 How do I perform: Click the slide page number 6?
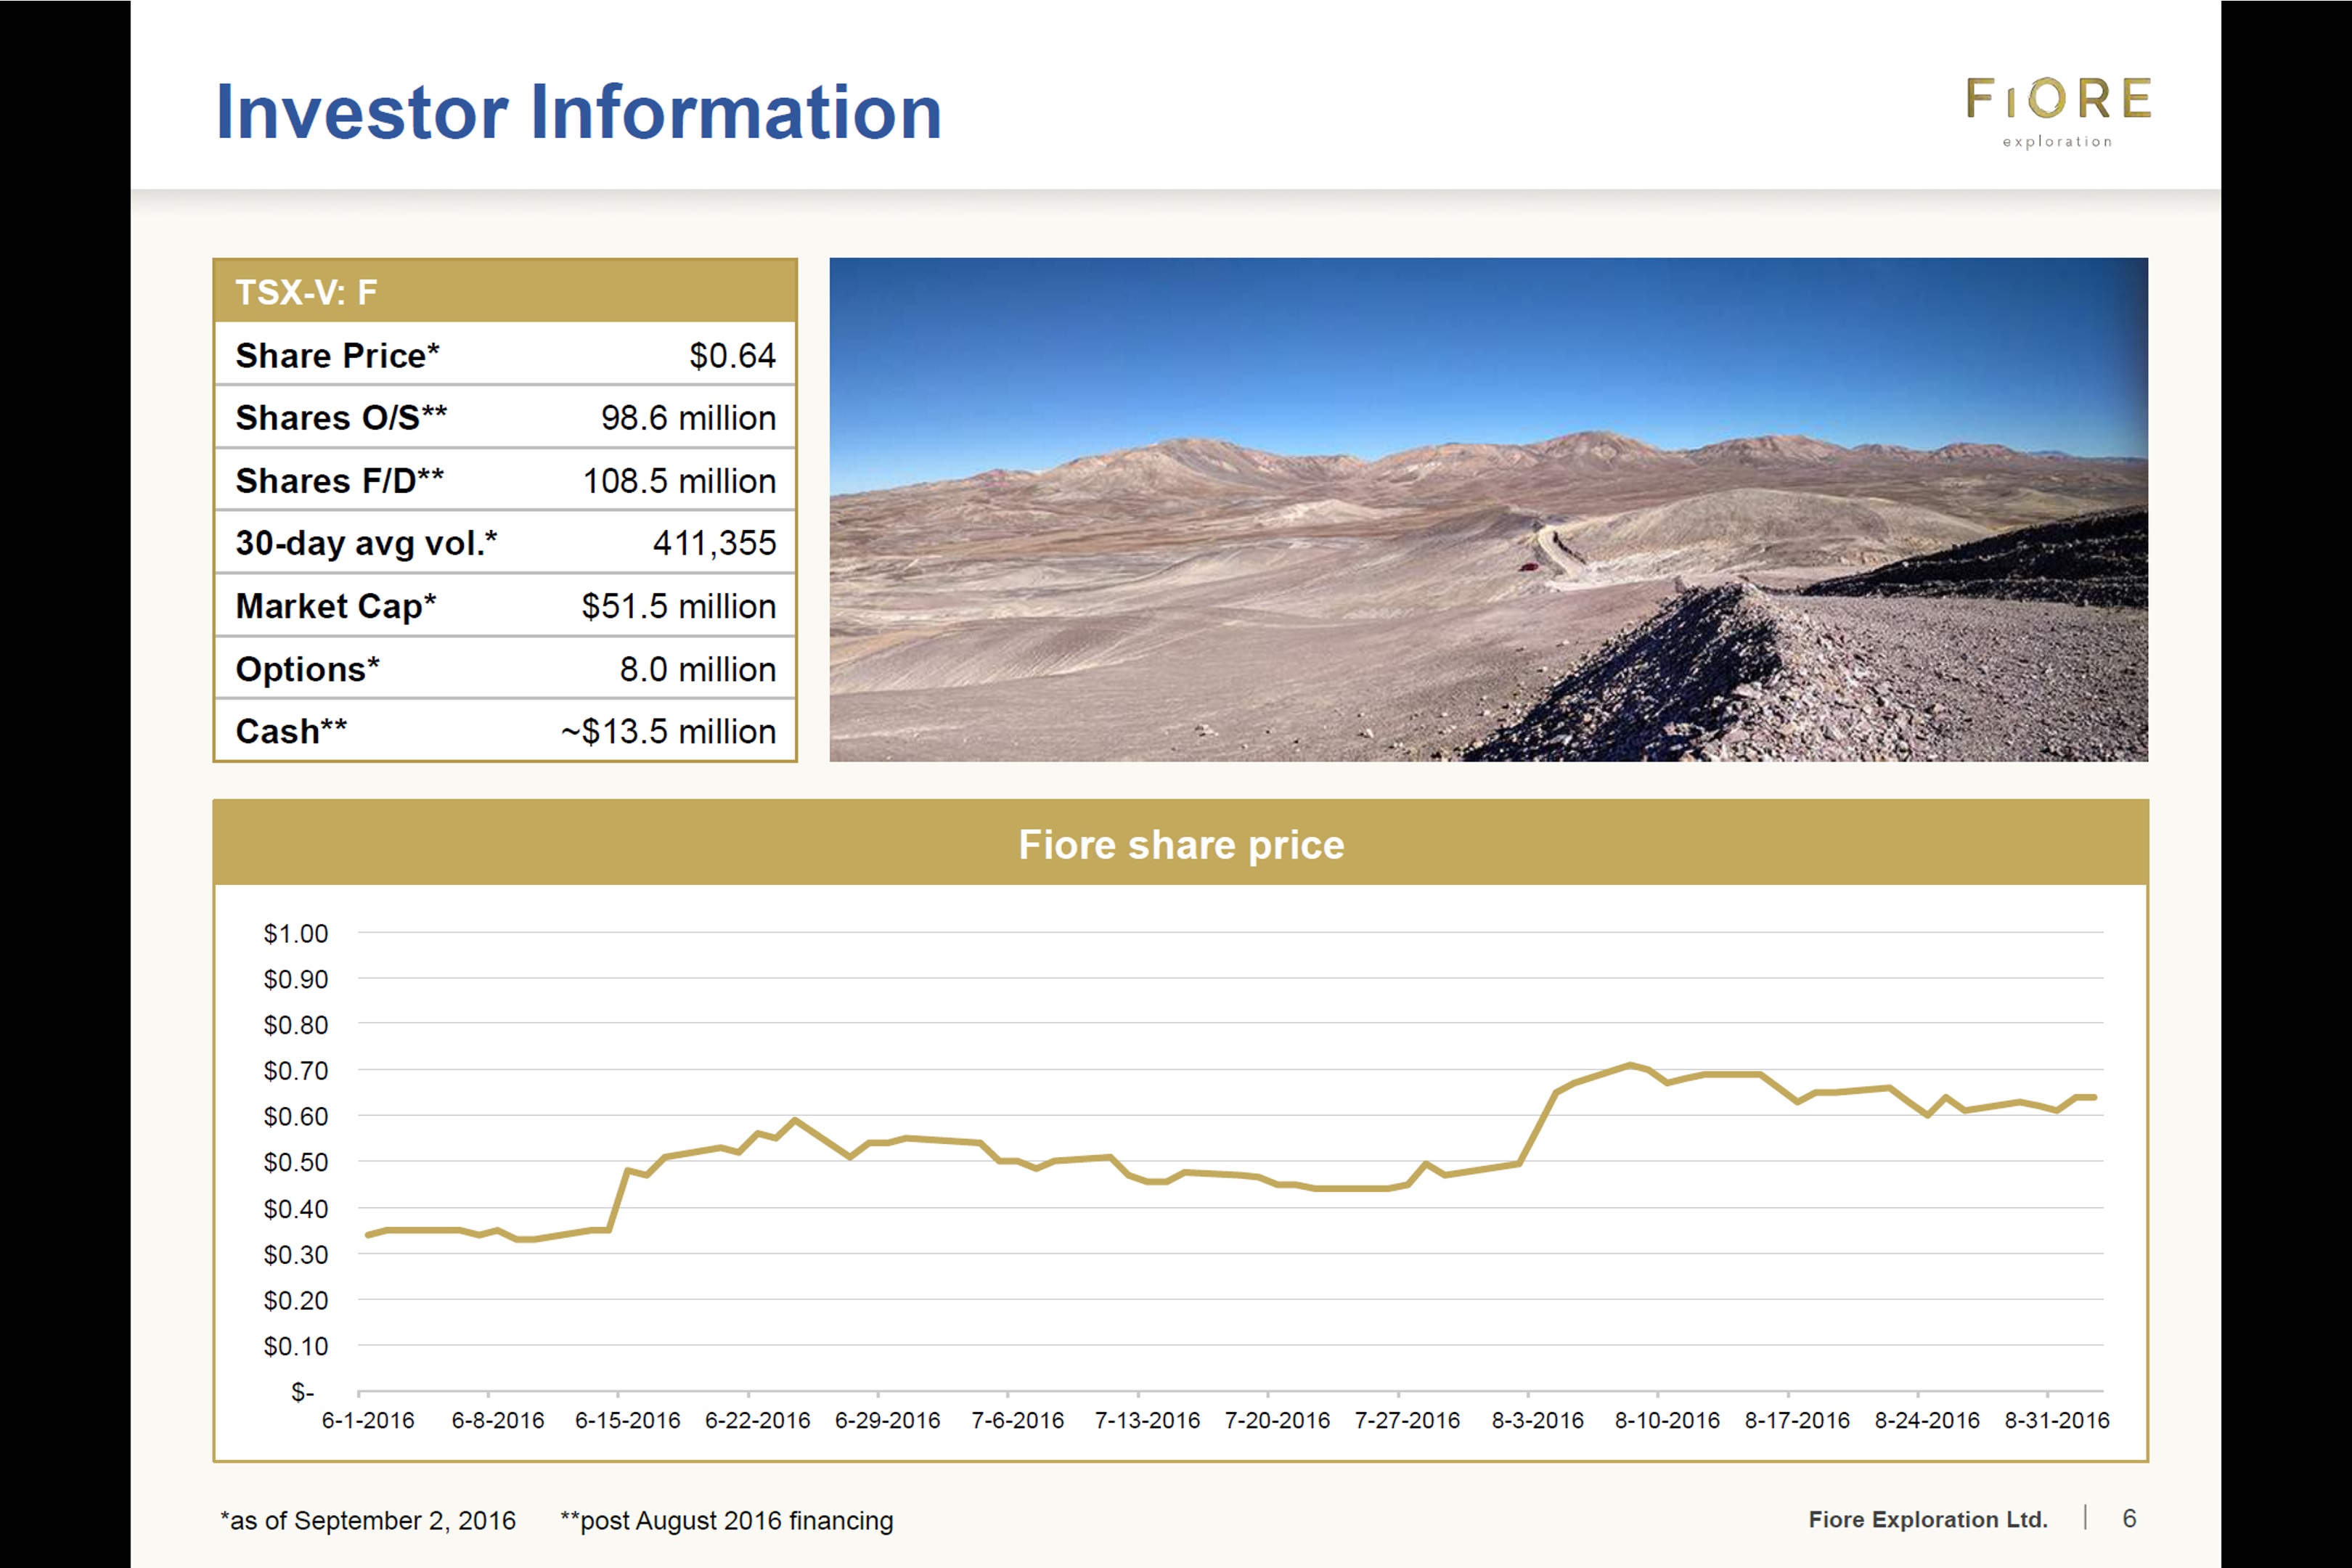coord(2130,1518)
